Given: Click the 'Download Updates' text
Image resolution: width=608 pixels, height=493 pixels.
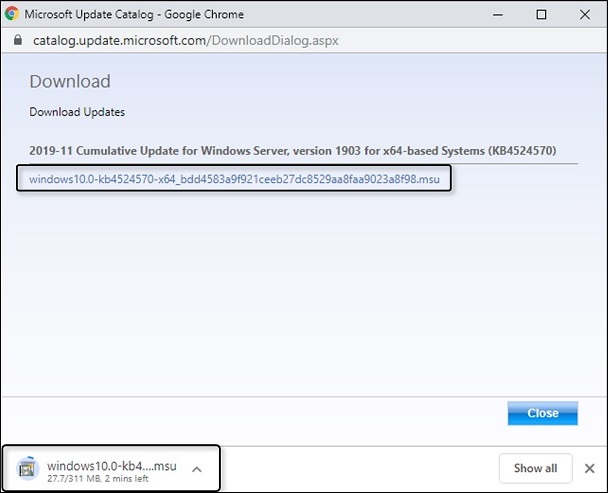Looking at the screenshot, I should (x=77, y=112).
